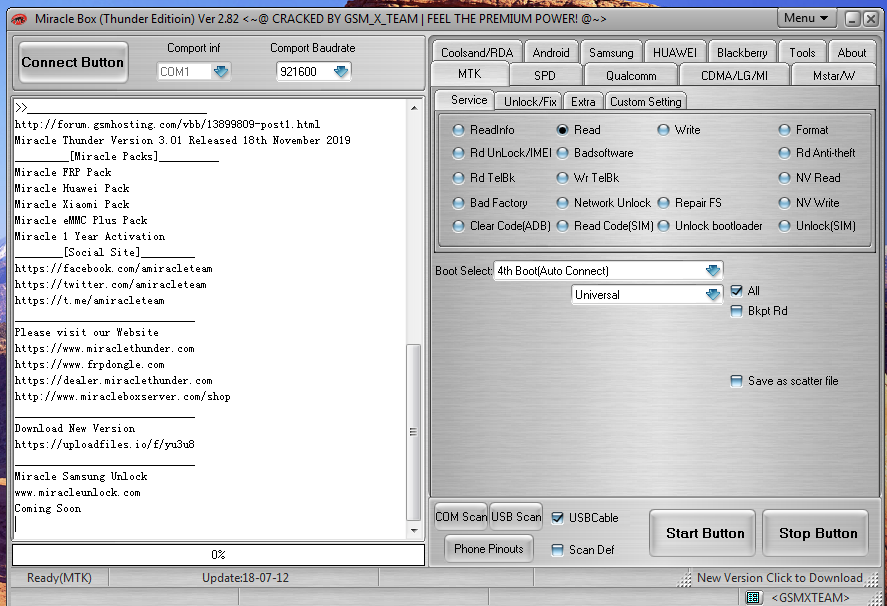Click the COM Scan button
This screenshot has width=887, height=606.
[x=461, y=517]
